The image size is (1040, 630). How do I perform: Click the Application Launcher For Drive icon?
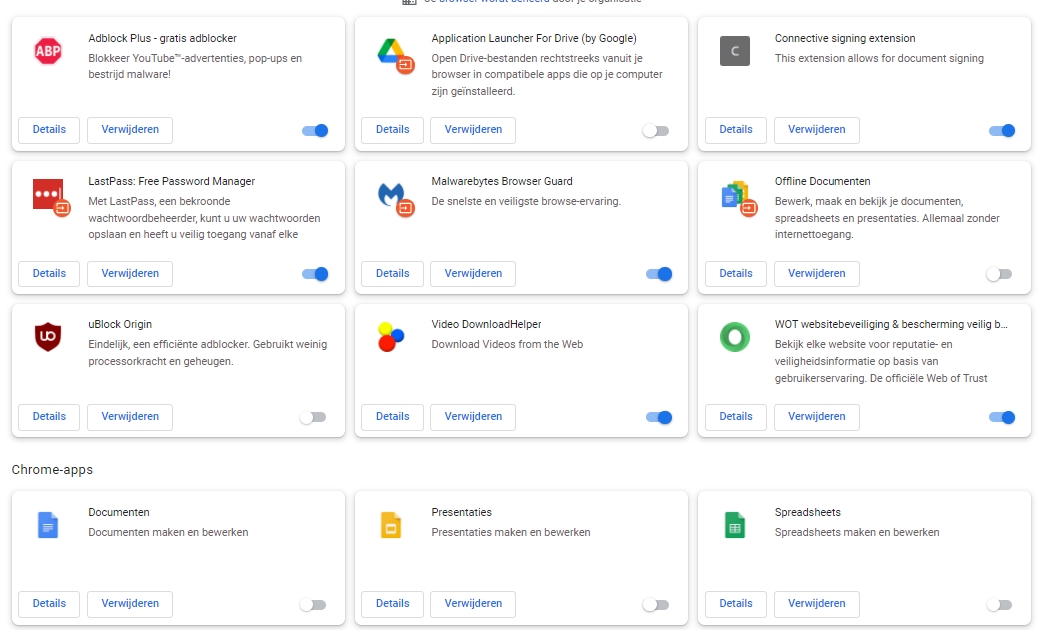point(391,51)
